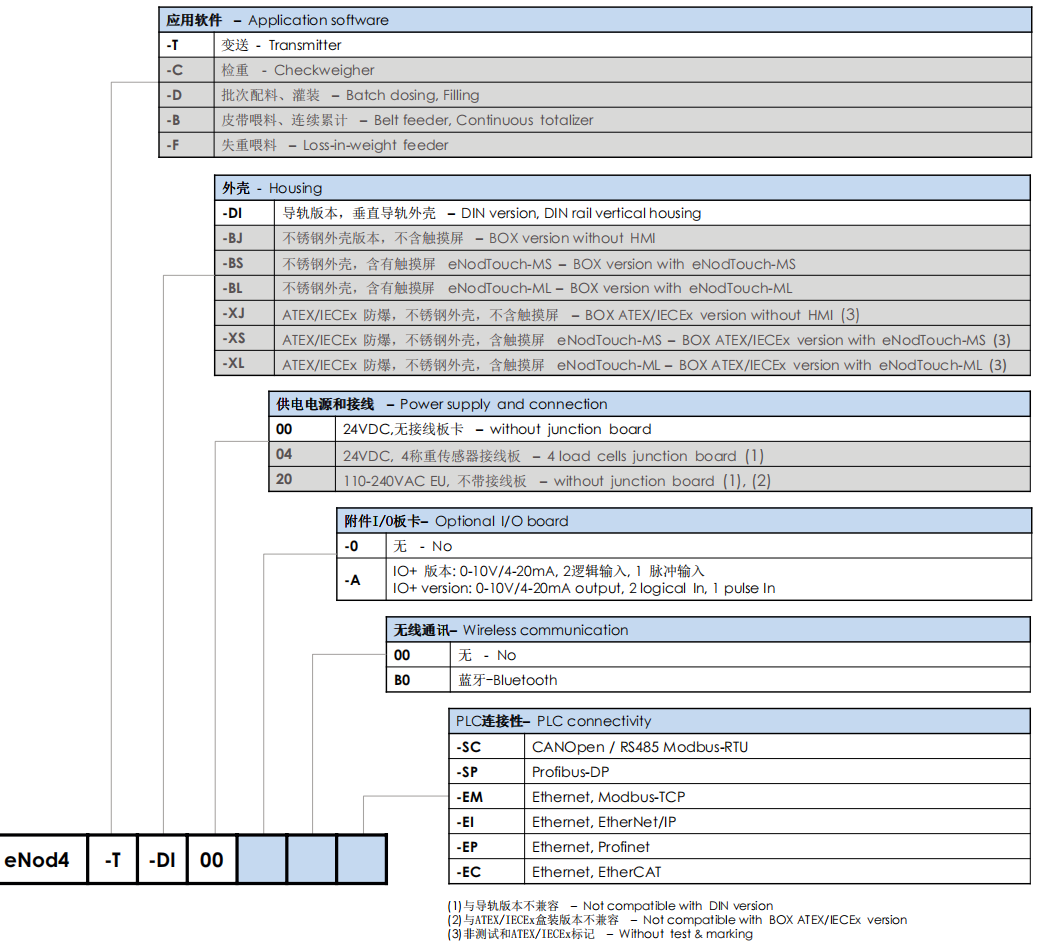Click the '-BL' eNodTouch-ML housing code
Image resolution: width=1053 pixels, height=947 pixels.
pyautogui.click(x=244, y=288)
